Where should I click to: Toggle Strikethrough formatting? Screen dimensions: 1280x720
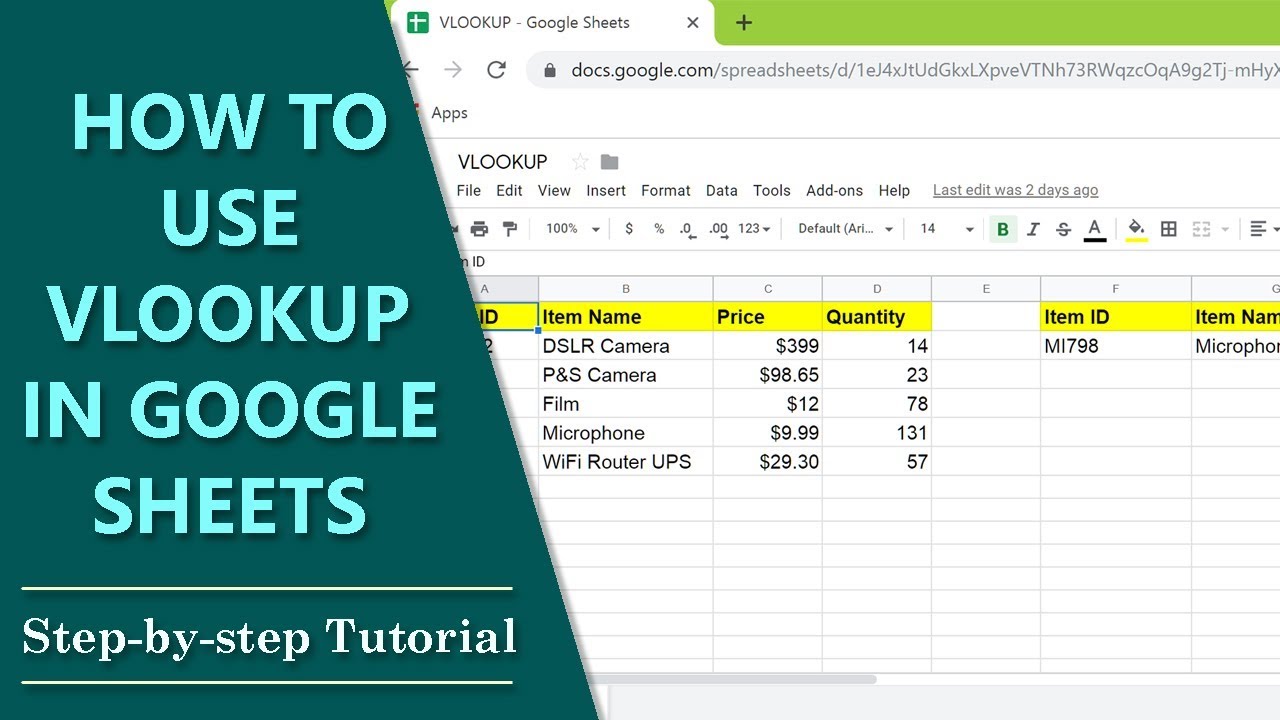pyautogui.click(x=1063, y=229)
